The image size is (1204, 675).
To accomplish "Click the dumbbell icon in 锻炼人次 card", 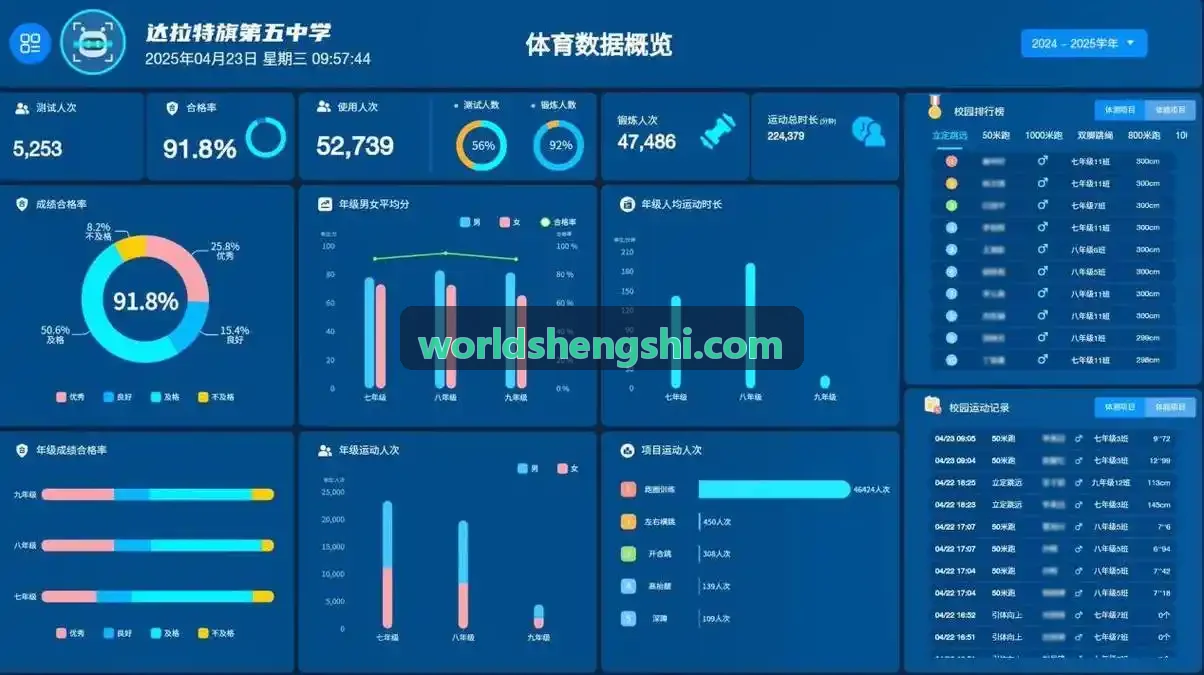I will point(717,132).
